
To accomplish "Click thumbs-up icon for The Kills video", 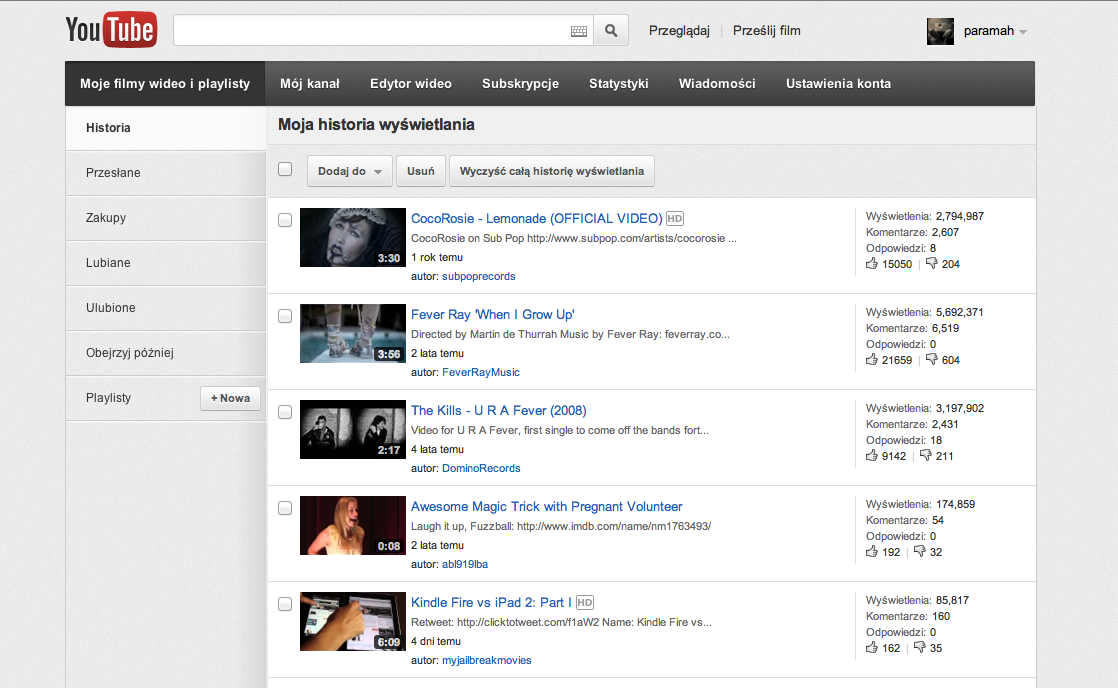I will [x=872, y=456].
